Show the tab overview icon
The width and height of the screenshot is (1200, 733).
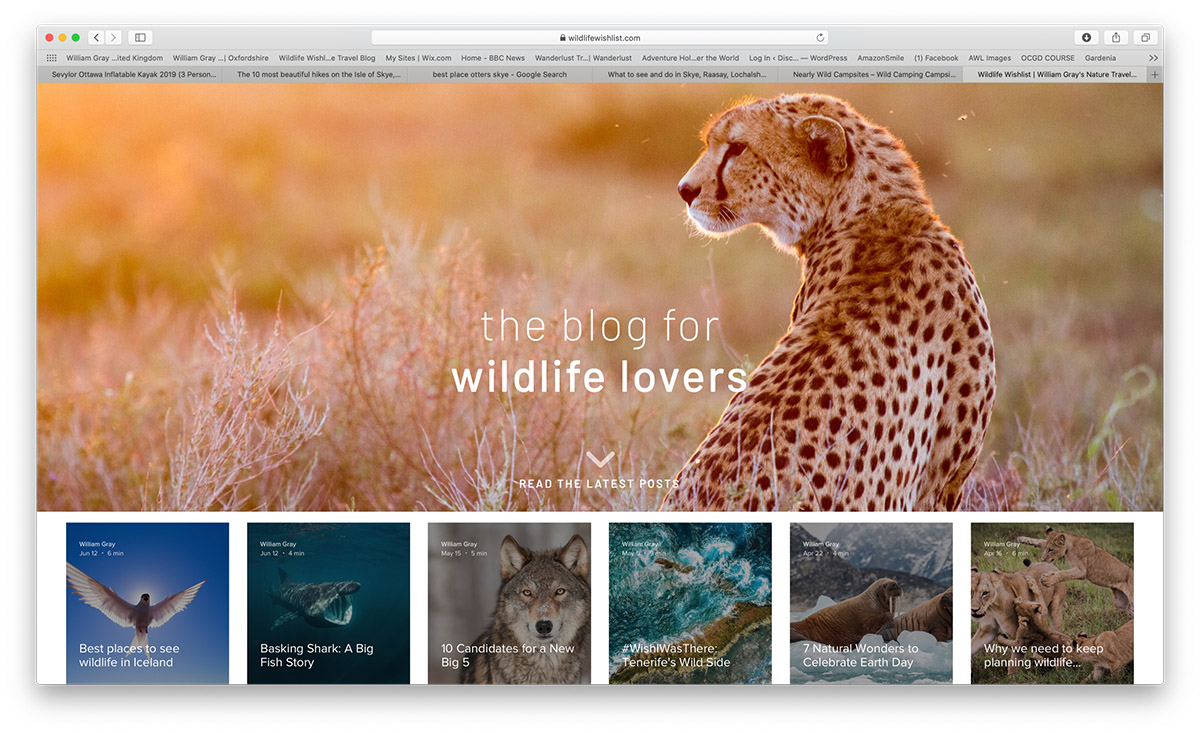coord(1146,38)
